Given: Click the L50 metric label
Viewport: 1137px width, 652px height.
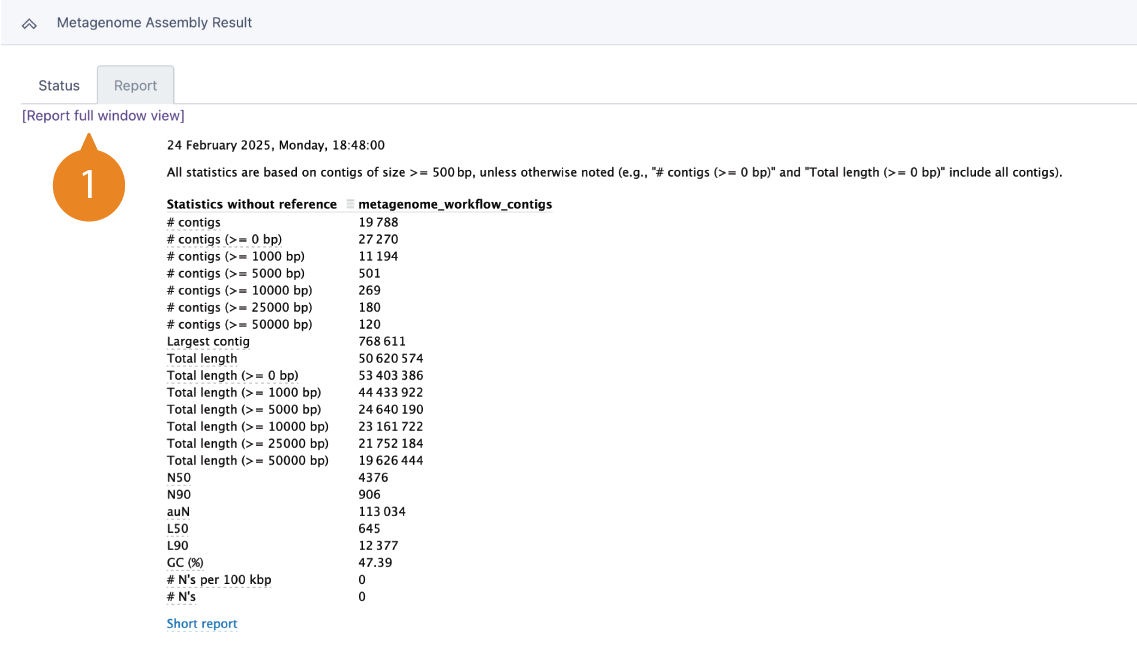Looking at the screenshot, I should (x=177, y=529).
